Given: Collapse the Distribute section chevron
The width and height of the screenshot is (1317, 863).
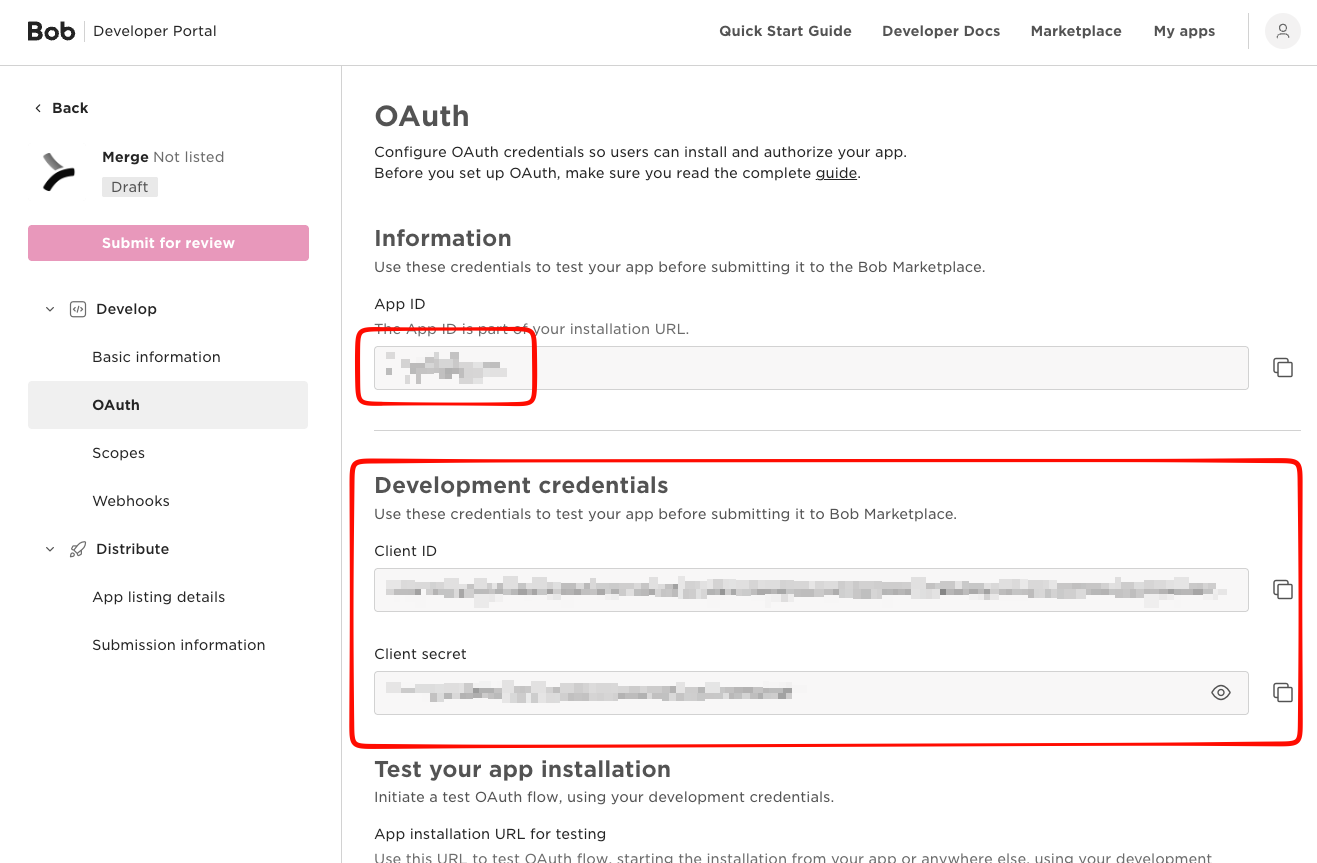Looking at the screenshot, I should tap(50, 549).
